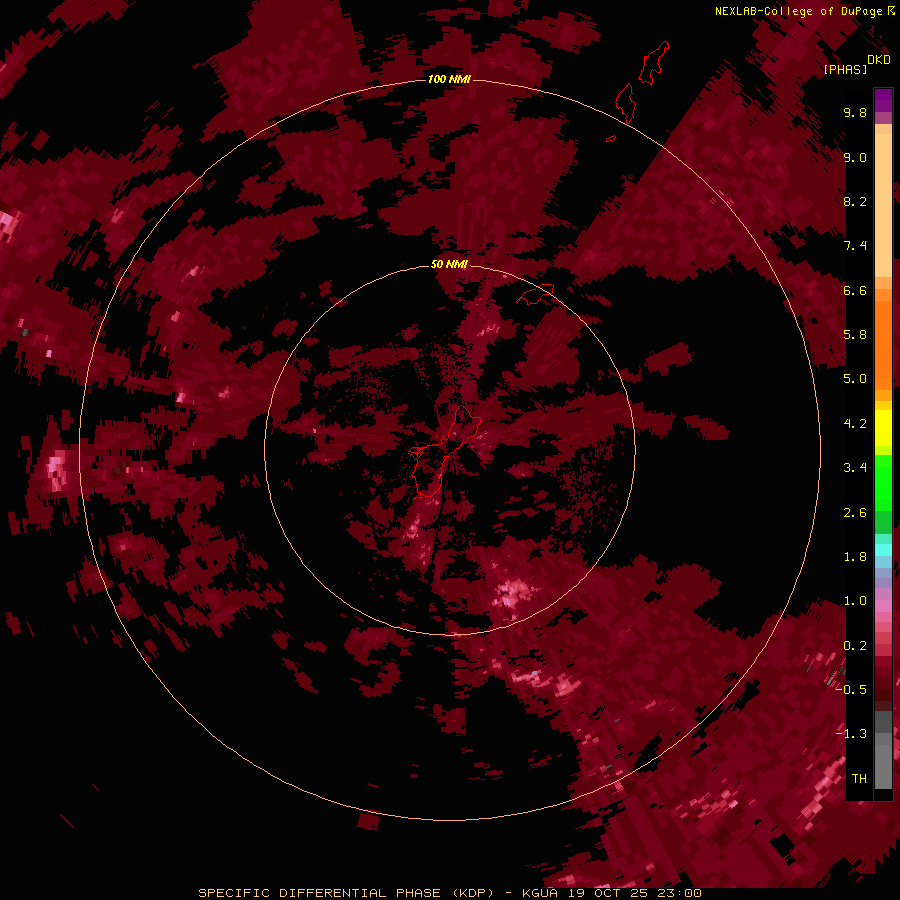
Task: Click the 5.0 color scale label
Action: 855,379
